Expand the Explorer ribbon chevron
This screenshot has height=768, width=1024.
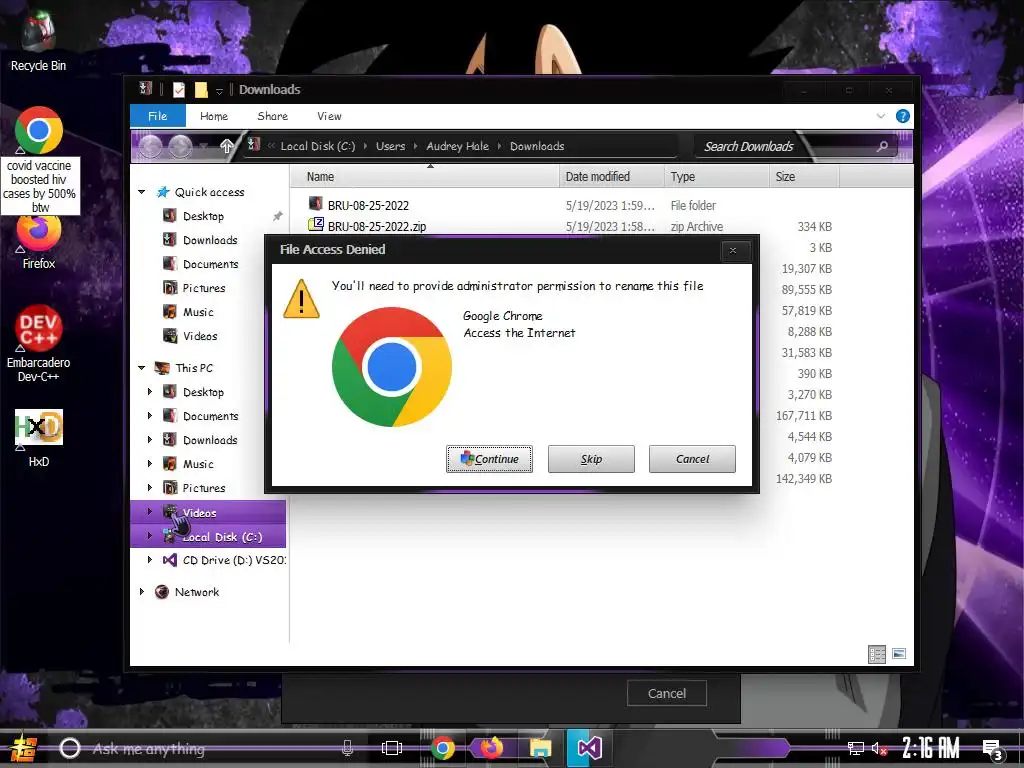[x=880, y=116]
